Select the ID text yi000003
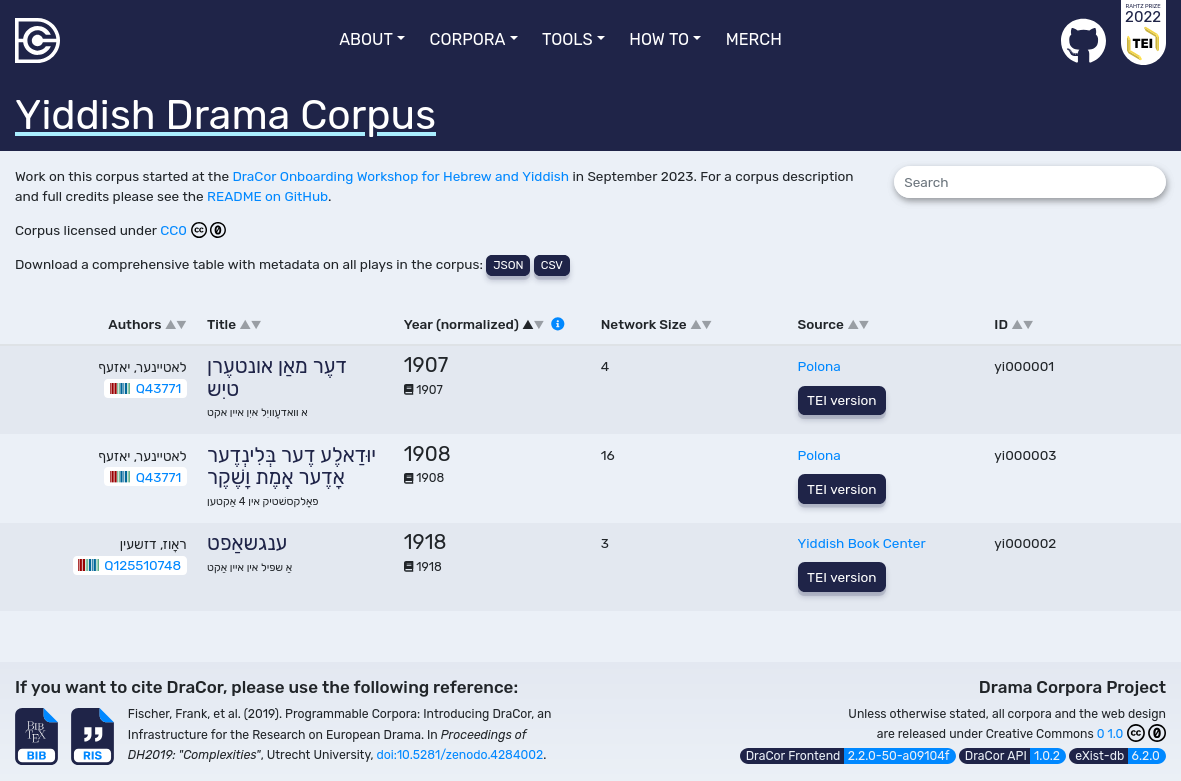Image resolution: width=1181 pixels, height=781 pixels. point(1025,456)
